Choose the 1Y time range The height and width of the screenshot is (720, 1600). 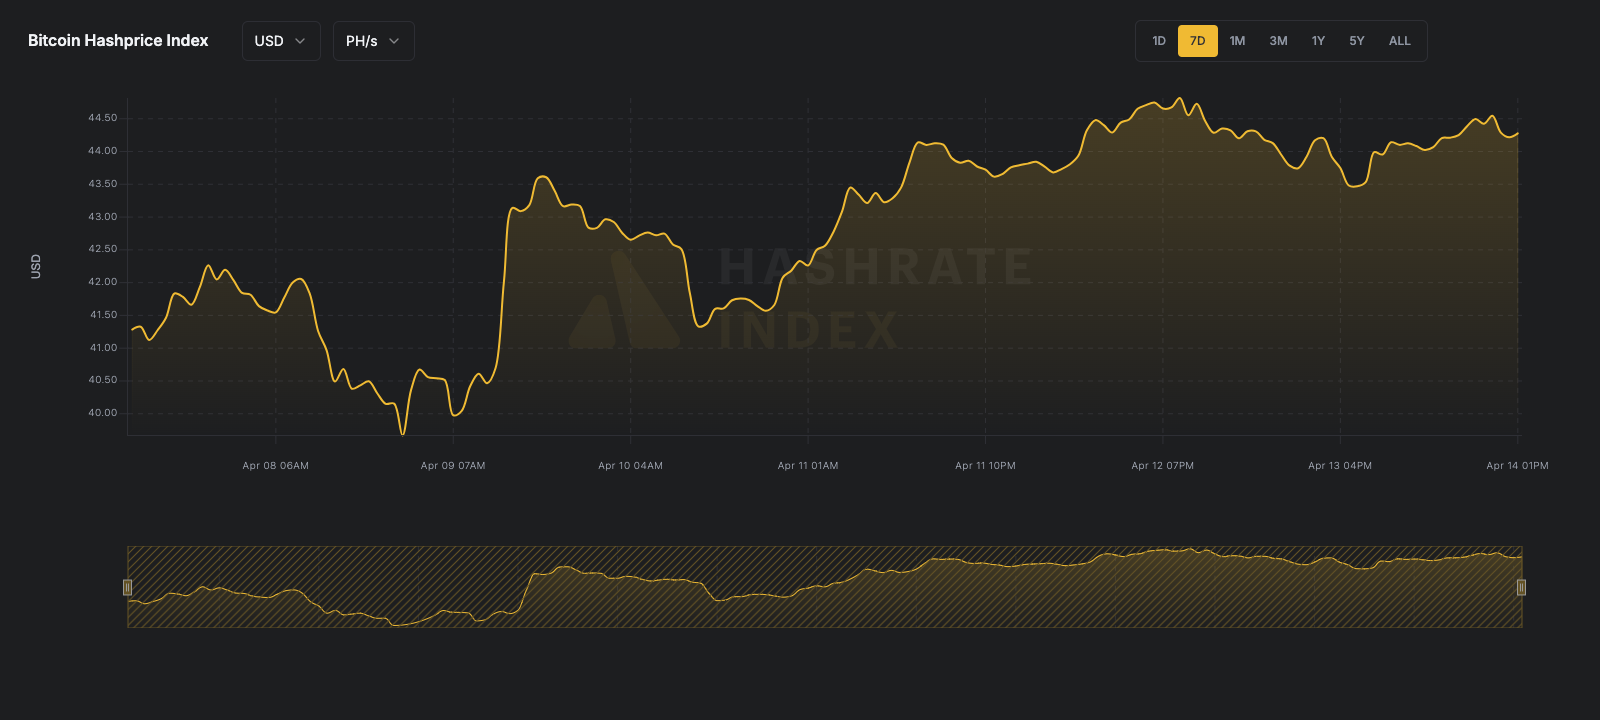click(x=1318, y=41)
